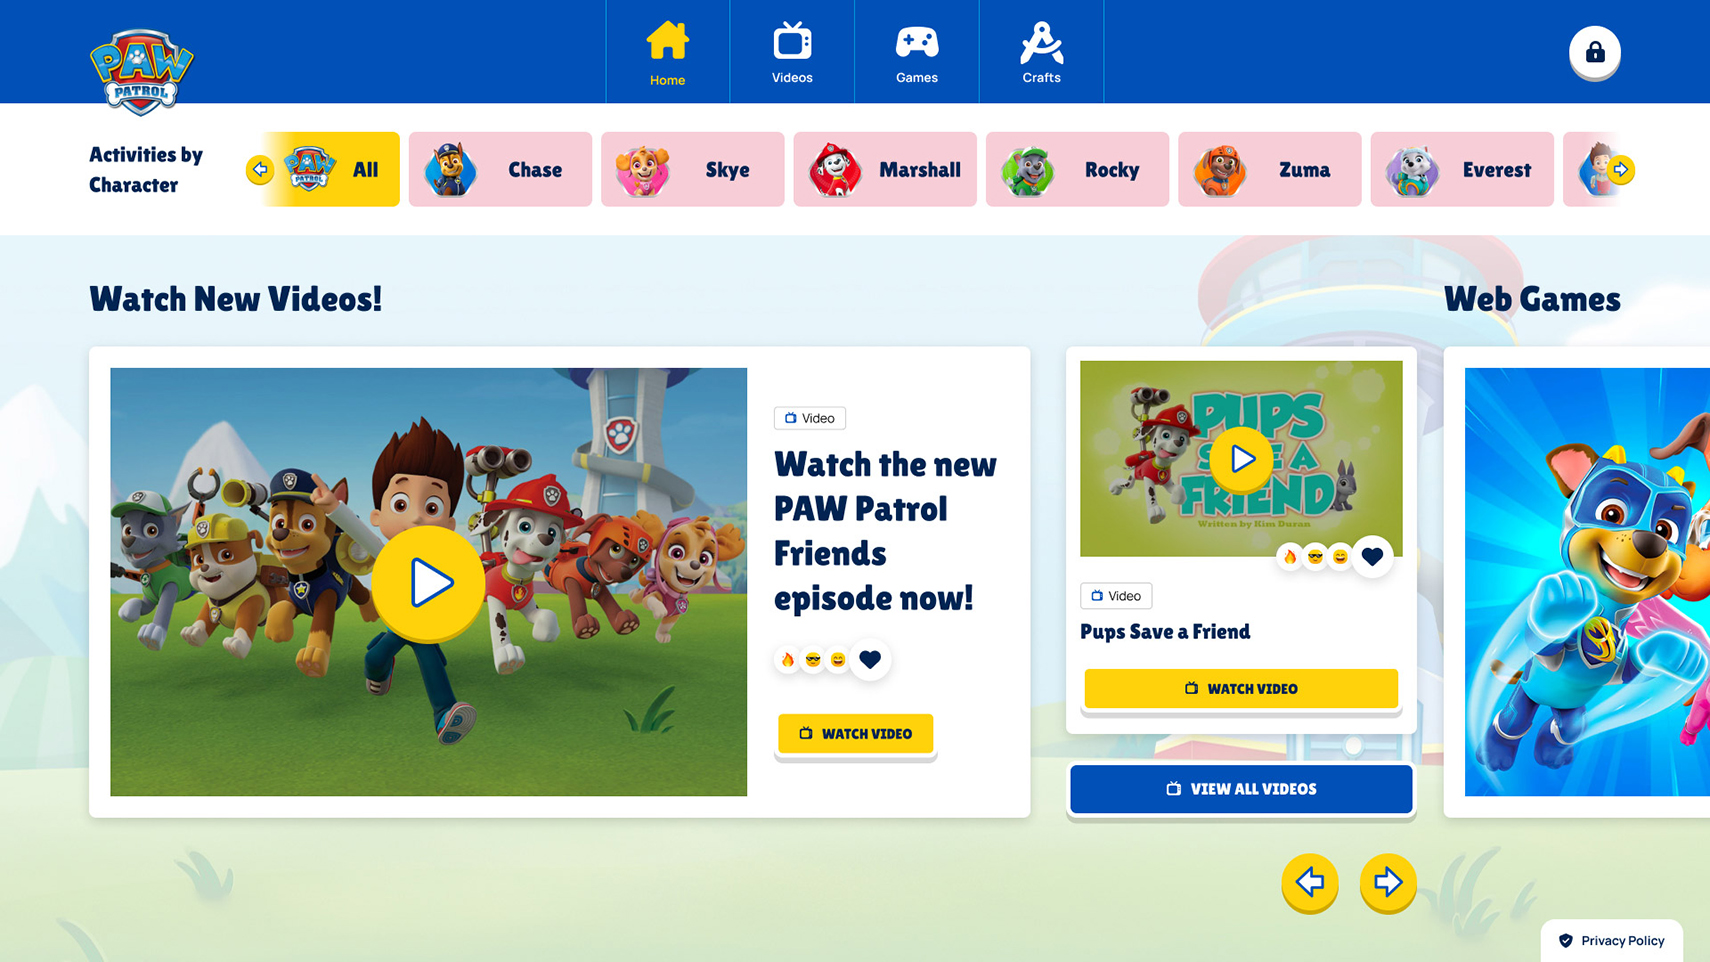Click the Pups Save a Friend title
The width and height of the screenshot is (1710, 962).
click(x=1165, y=632)
